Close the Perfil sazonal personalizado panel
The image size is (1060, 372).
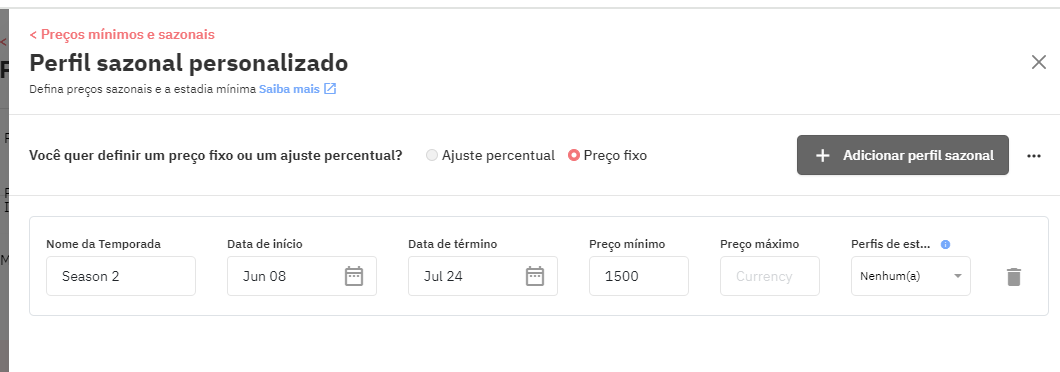point(1038,62)
